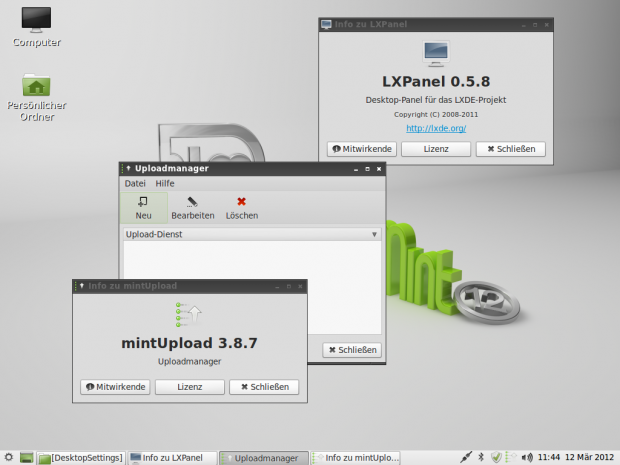Click the update shield tray icon

pos(496,457)
